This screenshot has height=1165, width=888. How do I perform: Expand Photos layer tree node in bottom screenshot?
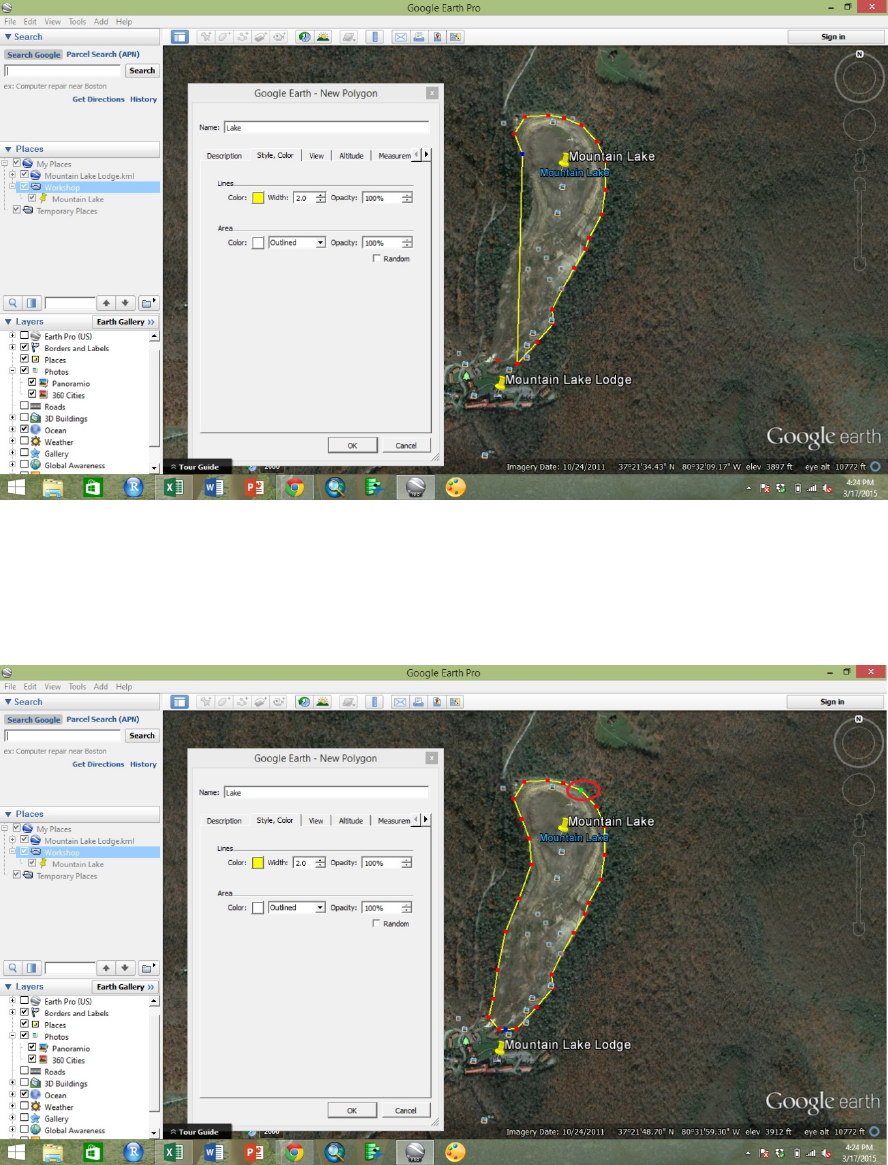pos(12,1036)
